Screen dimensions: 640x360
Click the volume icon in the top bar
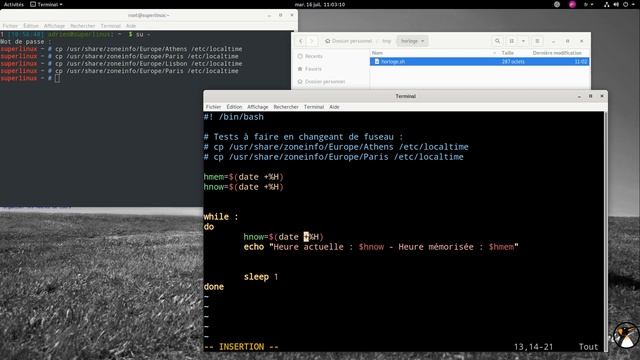coord(616,4)
